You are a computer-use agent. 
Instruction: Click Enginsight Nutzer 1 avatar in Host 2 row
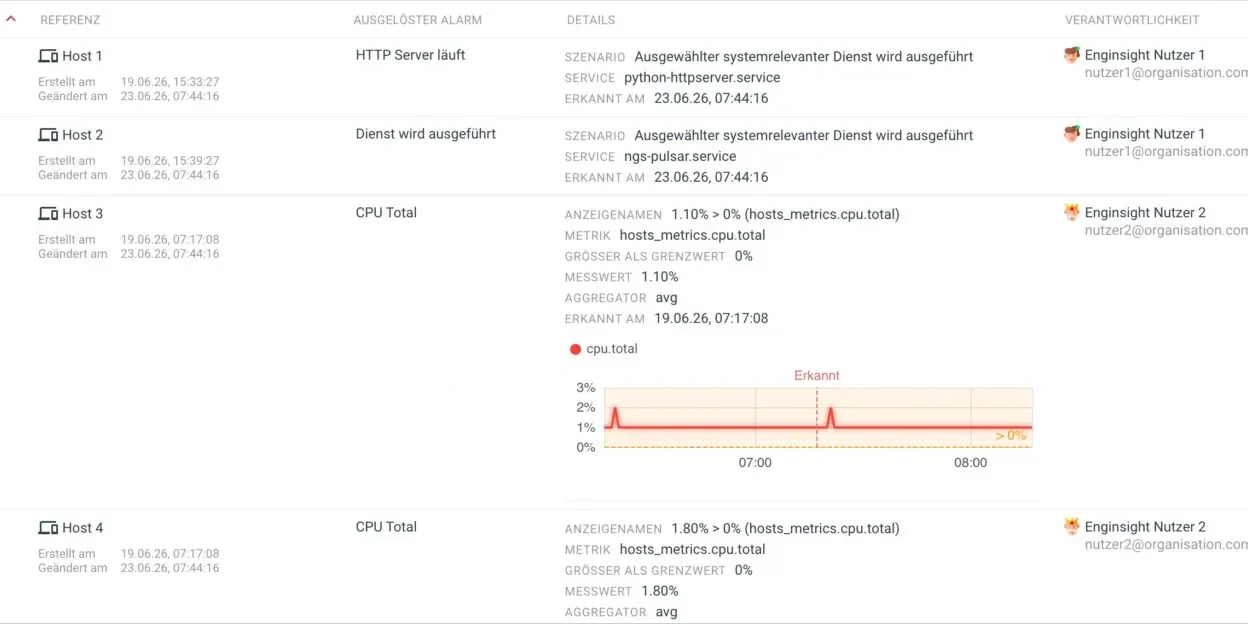(x=1072, y=134)
